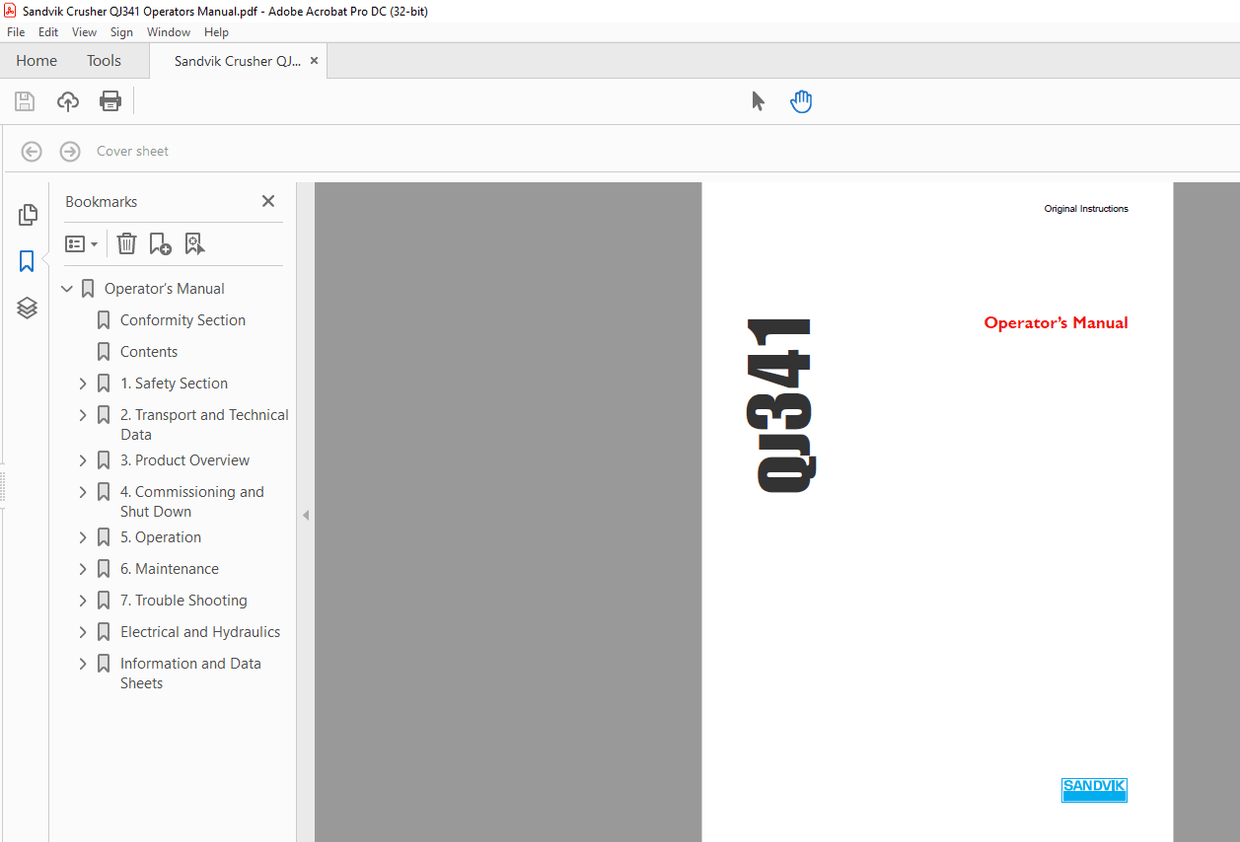Expand the 1. Safety Section bookmark
1240x842 pixels.
tap(83, 384)
